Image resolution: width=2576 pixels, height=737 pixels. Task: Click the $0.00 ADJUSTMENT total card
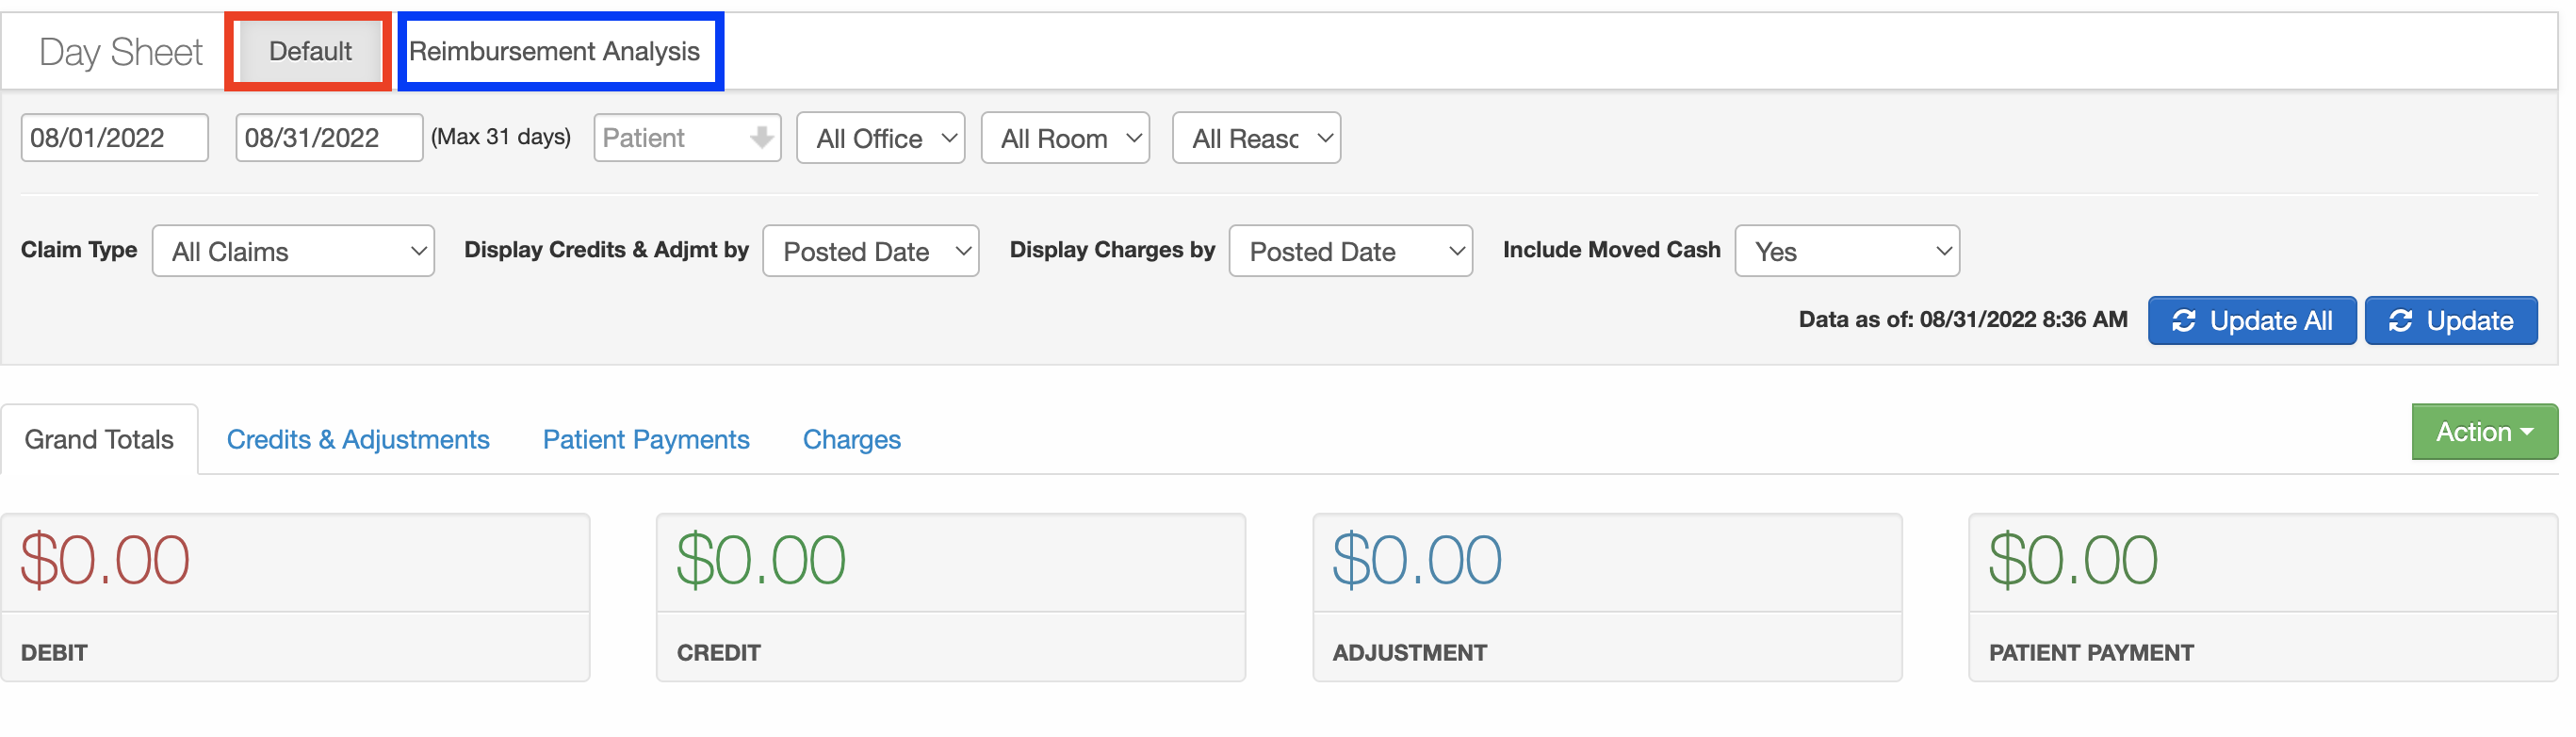1606,598
